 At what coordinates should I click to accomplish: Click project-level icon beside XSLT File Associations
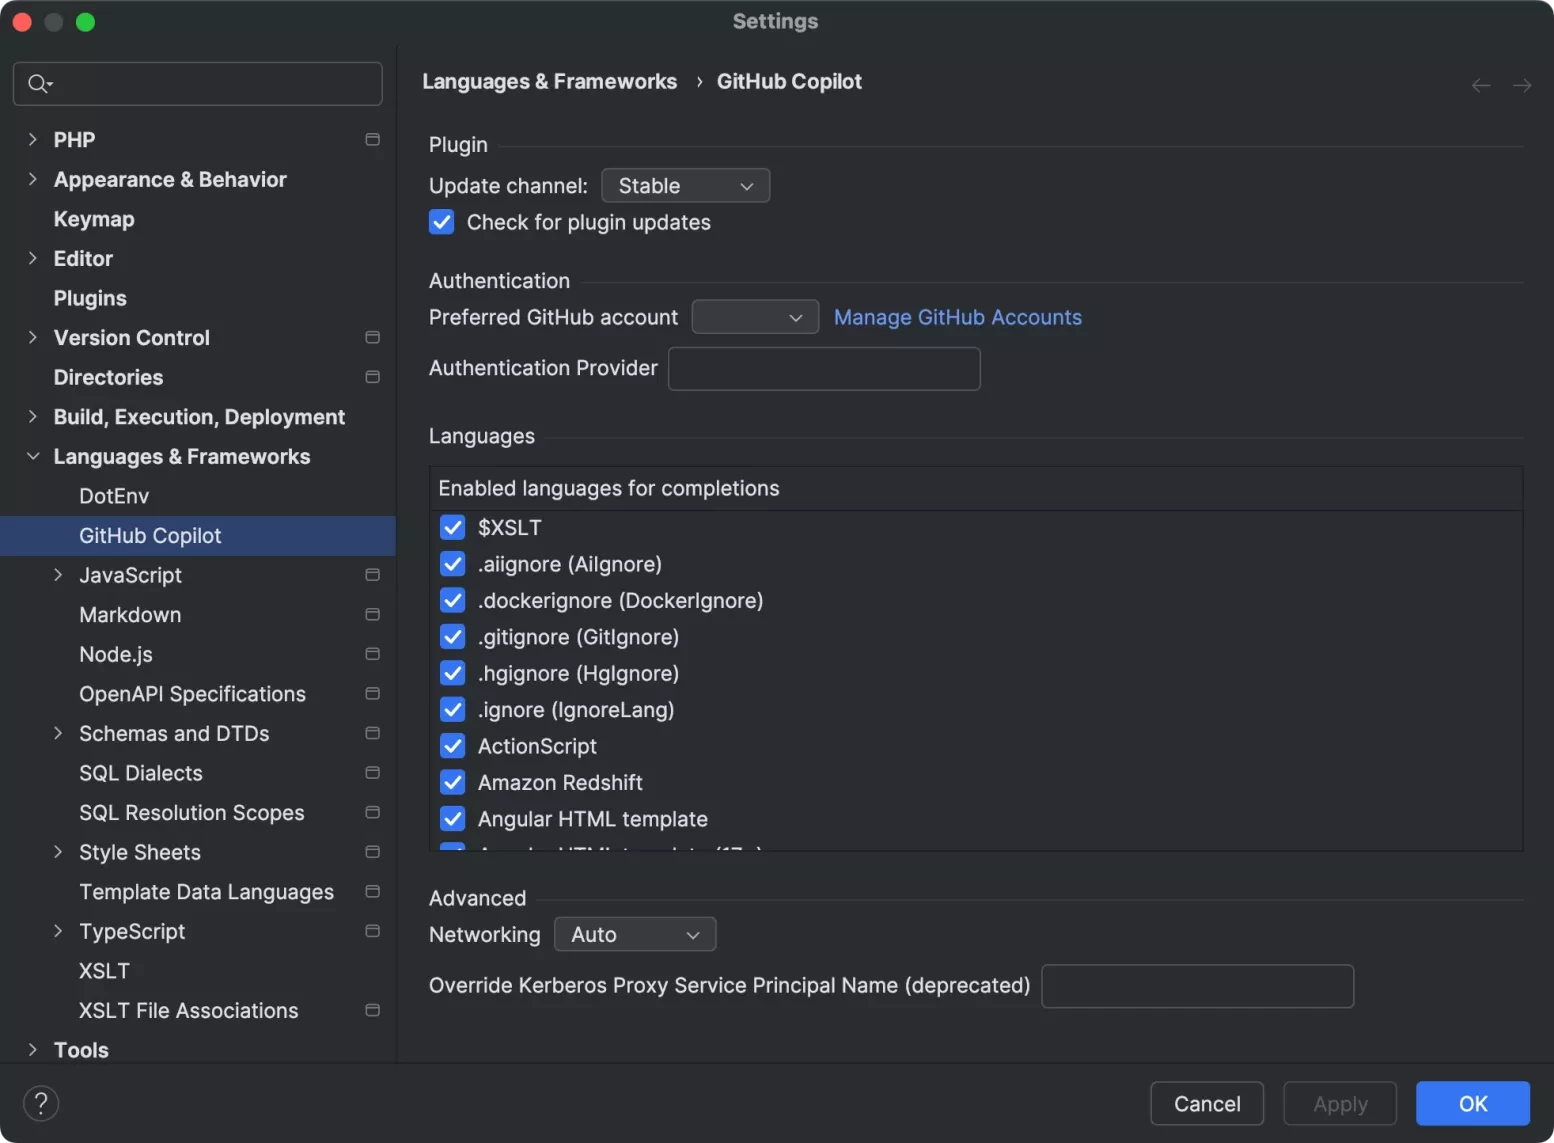tap(373, 1011)
